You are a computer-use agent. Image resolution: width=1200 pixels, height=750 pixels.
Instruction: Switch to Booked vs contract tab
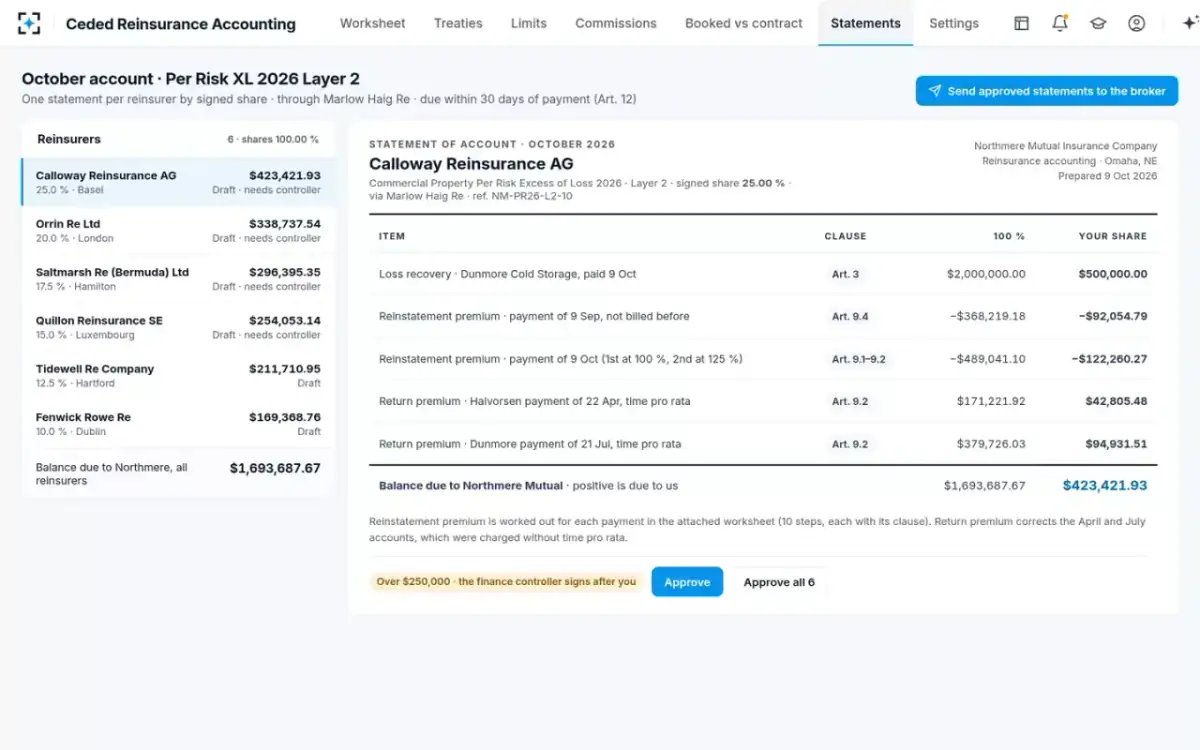coord(744,23)
